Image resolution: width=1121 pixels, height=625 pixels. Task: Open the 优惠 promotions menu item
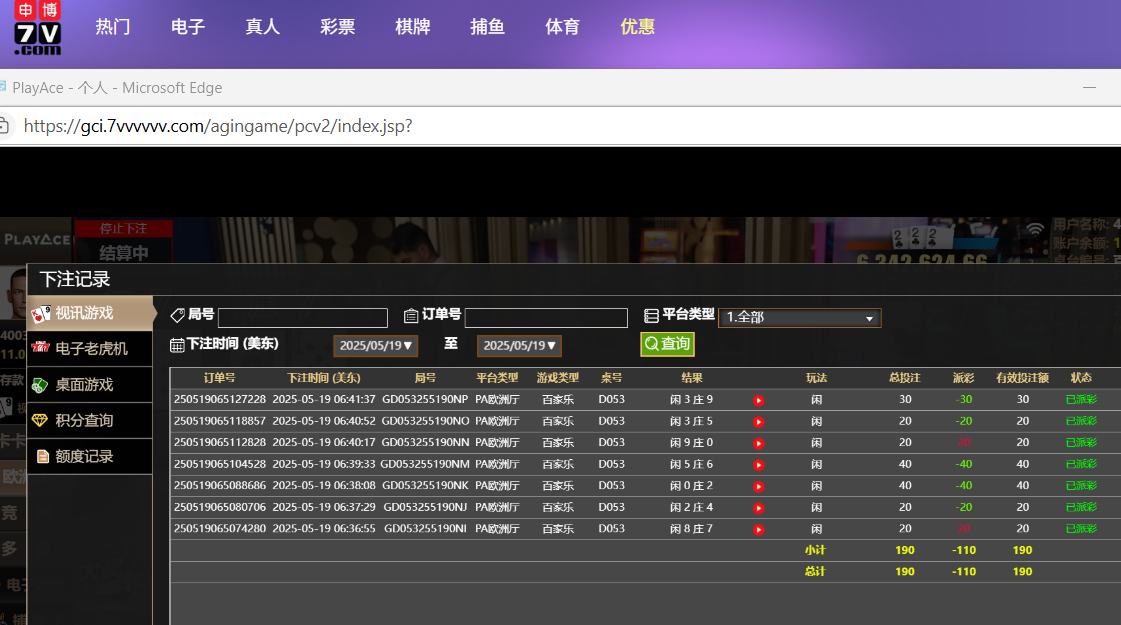[637, 27]
